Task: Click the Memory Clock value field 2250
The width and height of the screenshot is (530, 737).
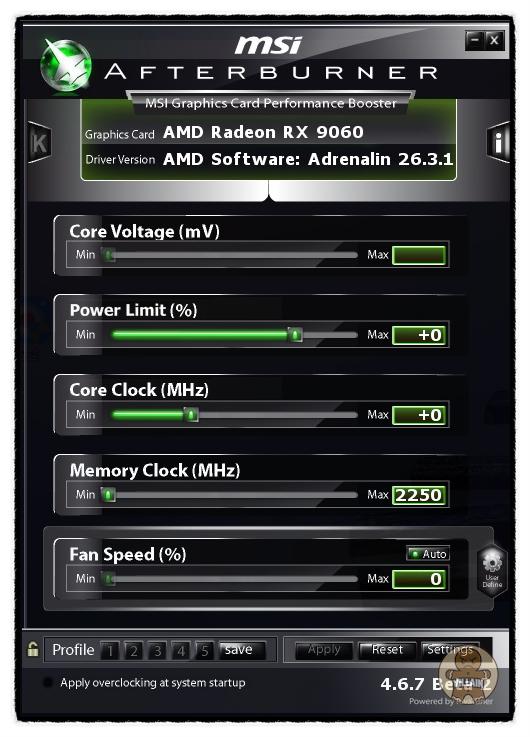Action: [x=419, y=495]
